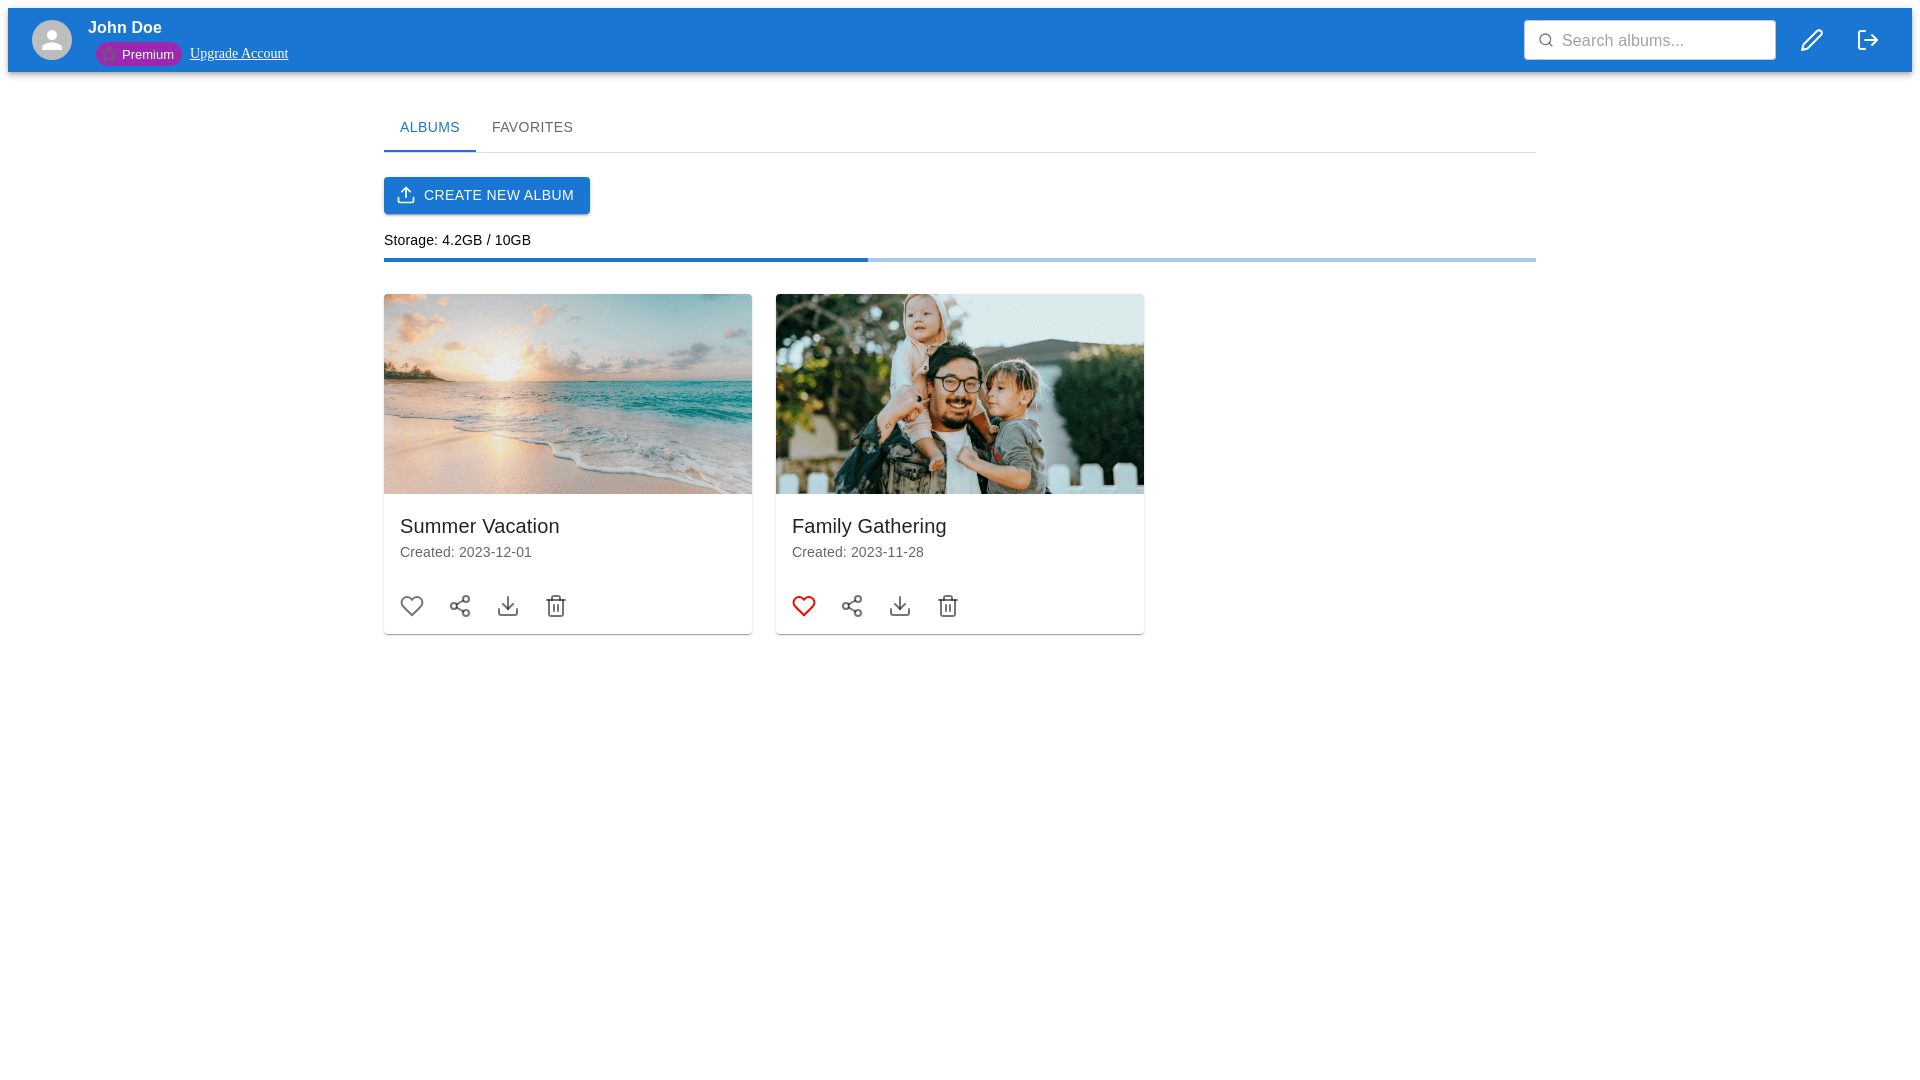This screenshot has height=1080, width=1920.
Task: Download the Family Gathering album
Action: click(900, 606)
